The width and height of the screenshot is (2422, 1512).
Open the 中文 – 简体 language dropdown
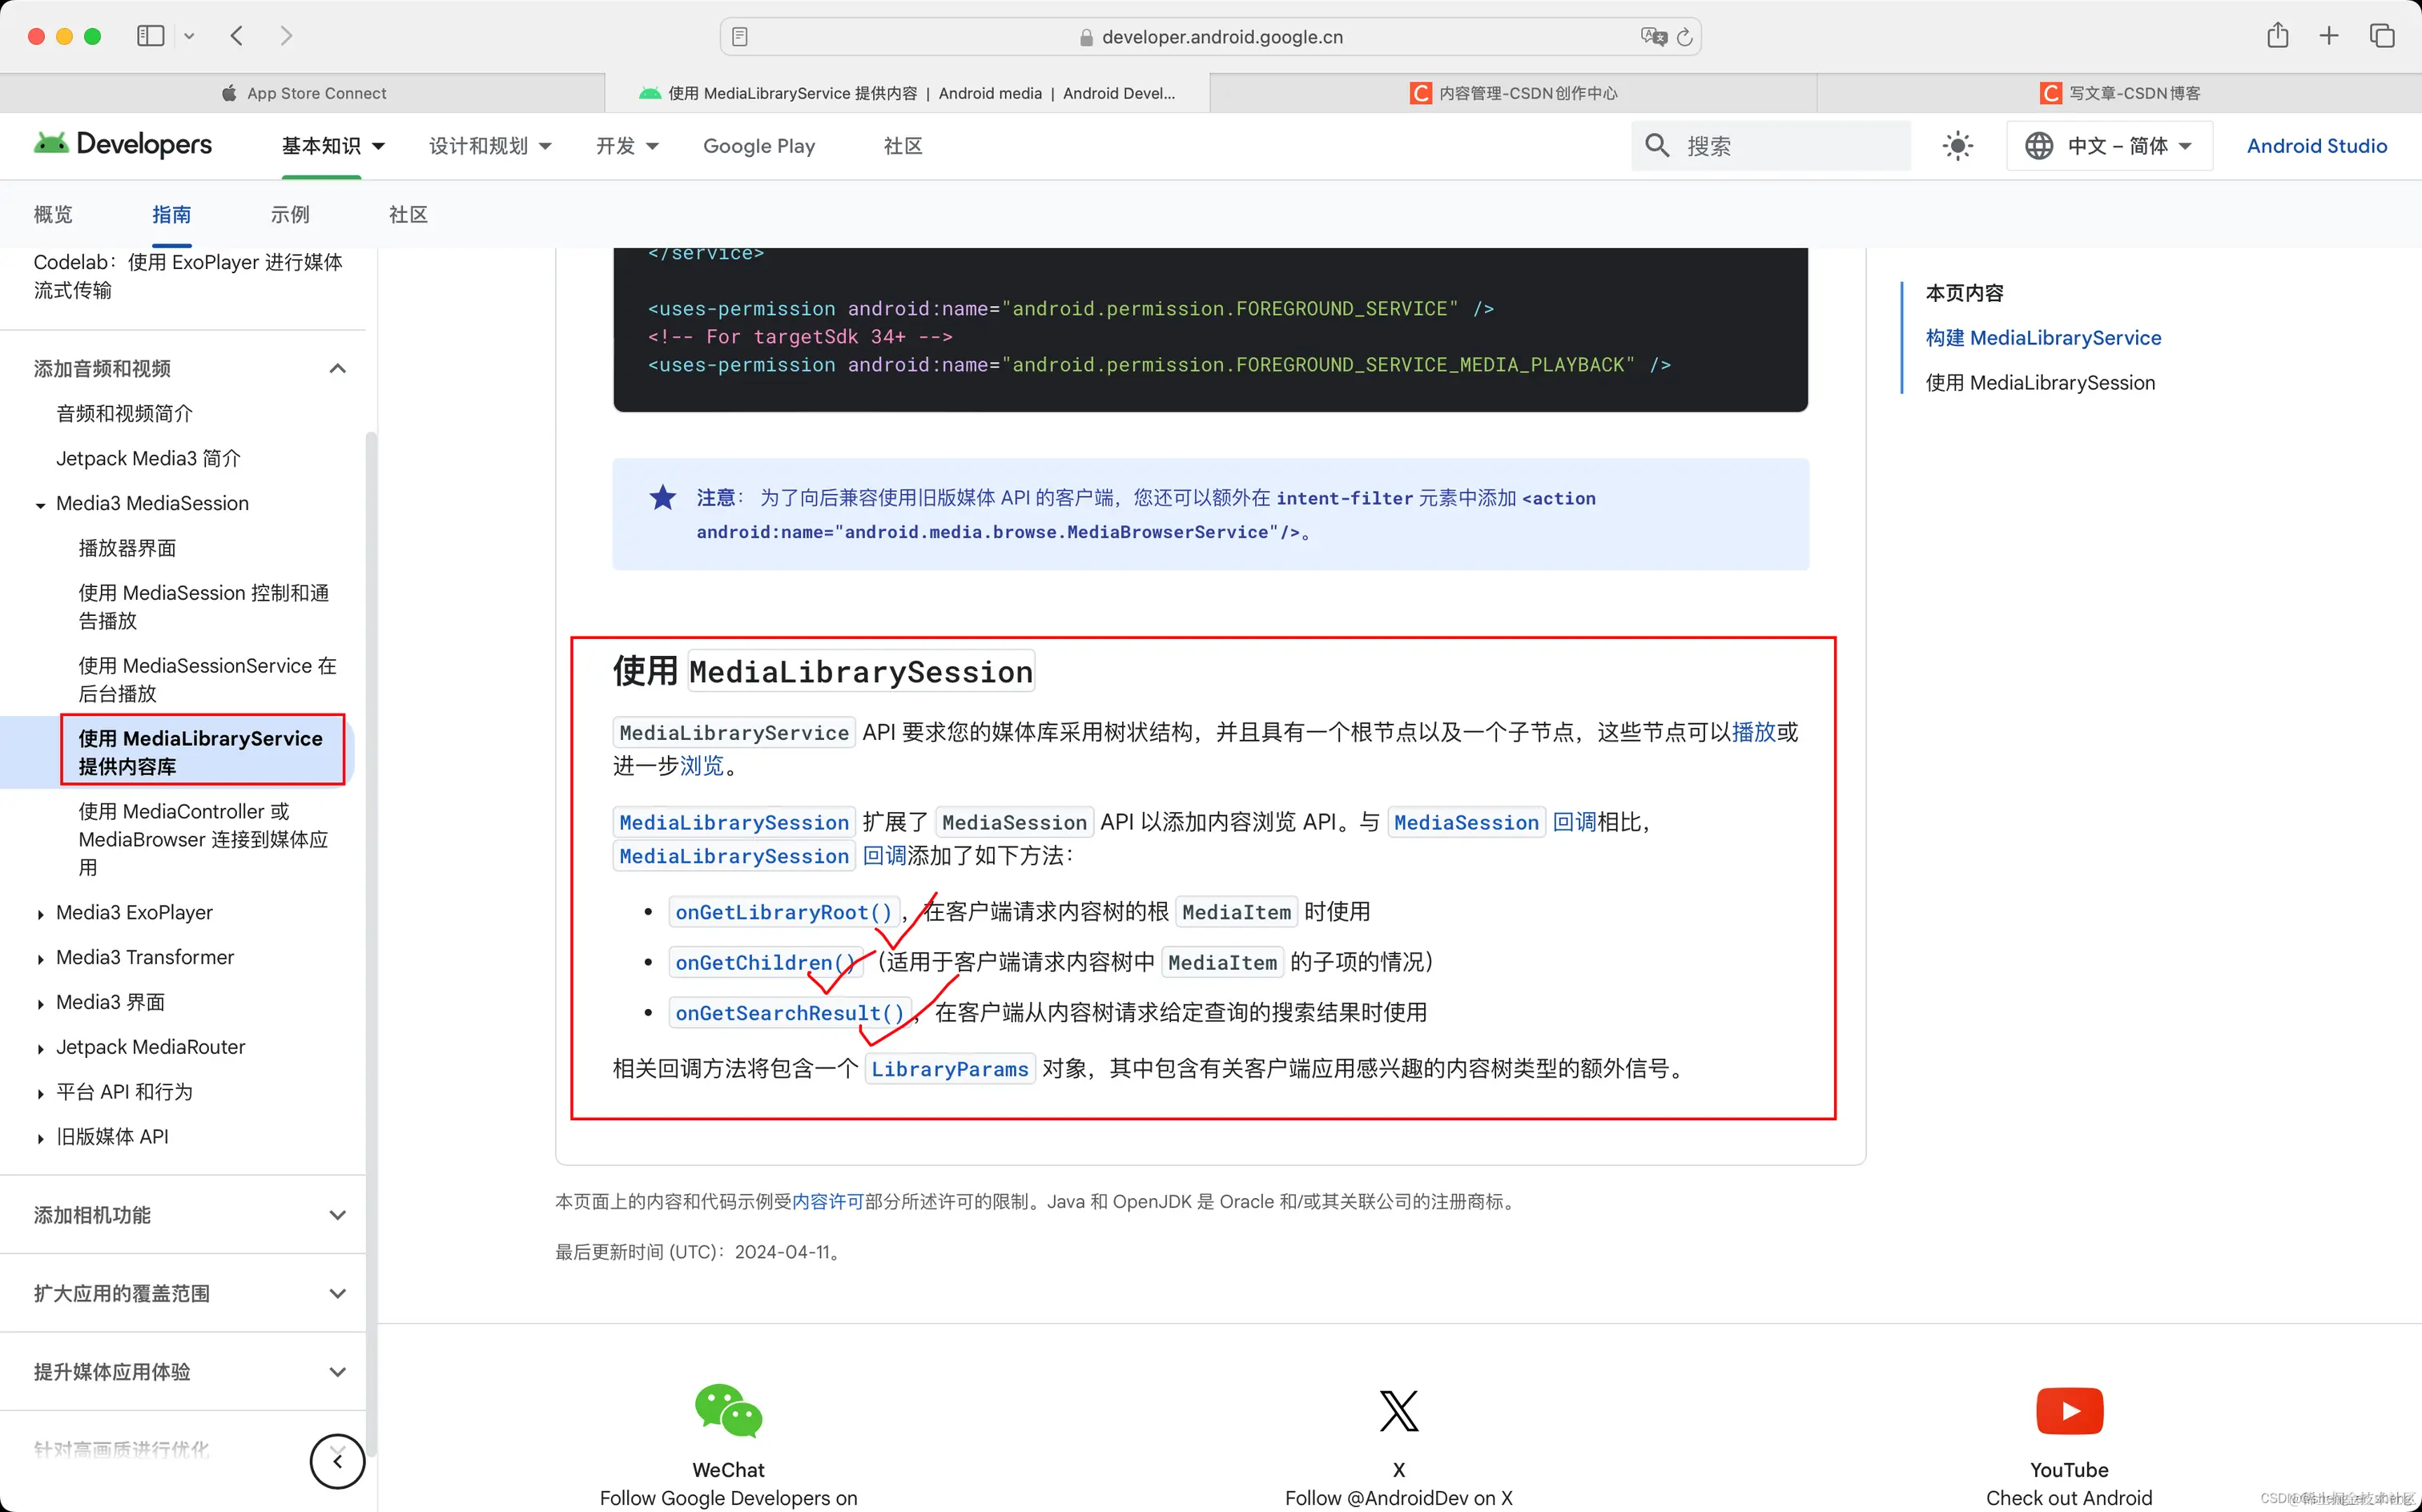point(2110,146)
